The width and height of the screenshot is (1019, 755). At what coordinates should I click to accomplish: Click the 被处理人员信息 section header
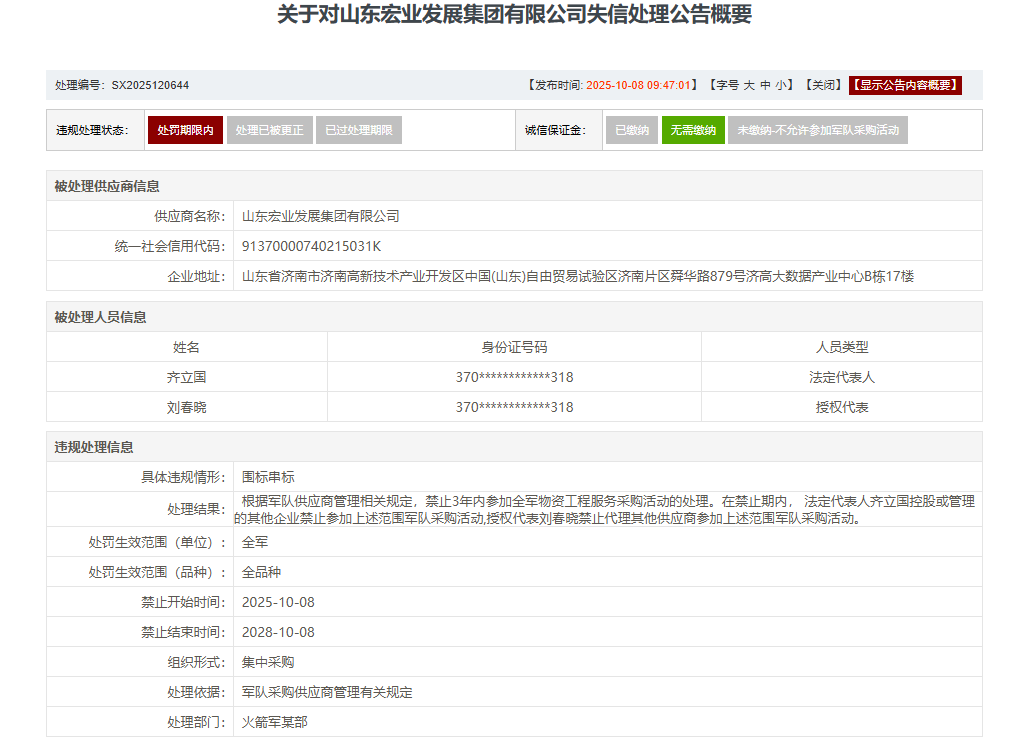100,317
